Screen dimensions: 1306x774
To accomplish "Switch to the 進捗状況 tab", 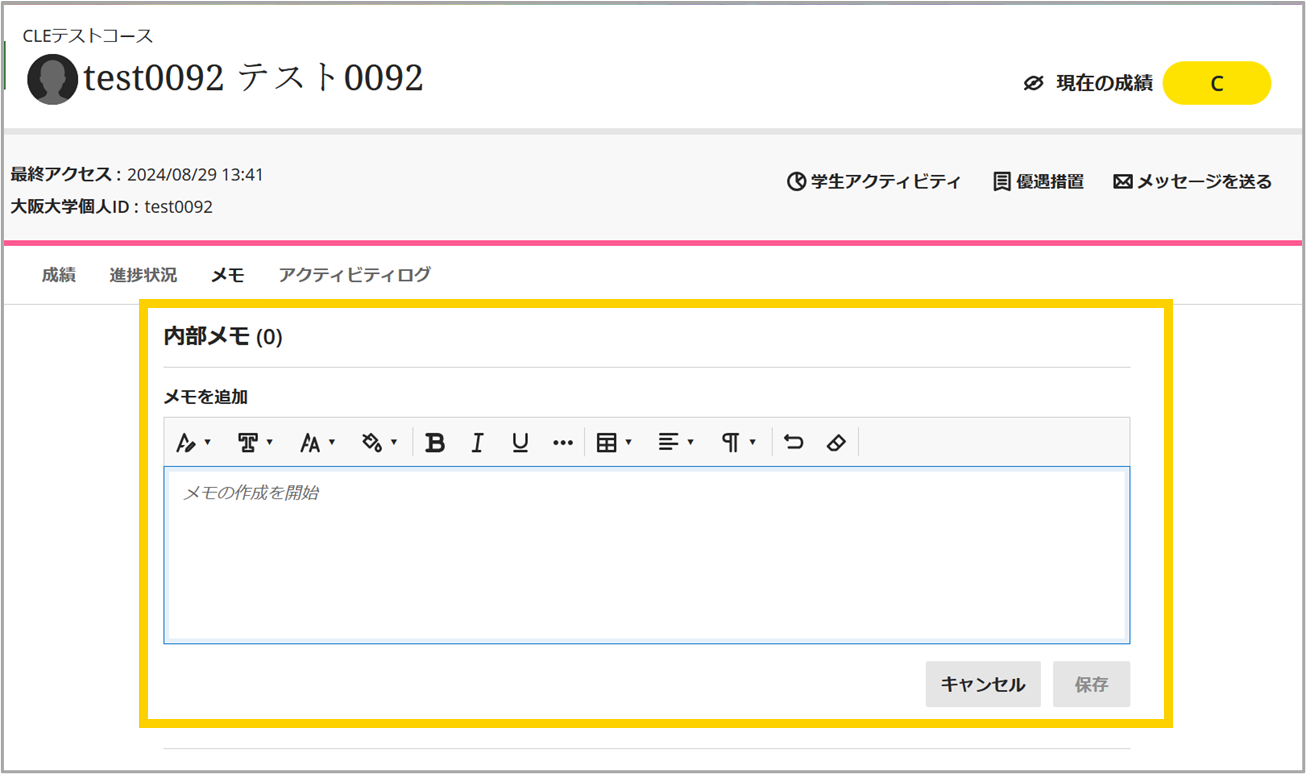I will point(143,275).
